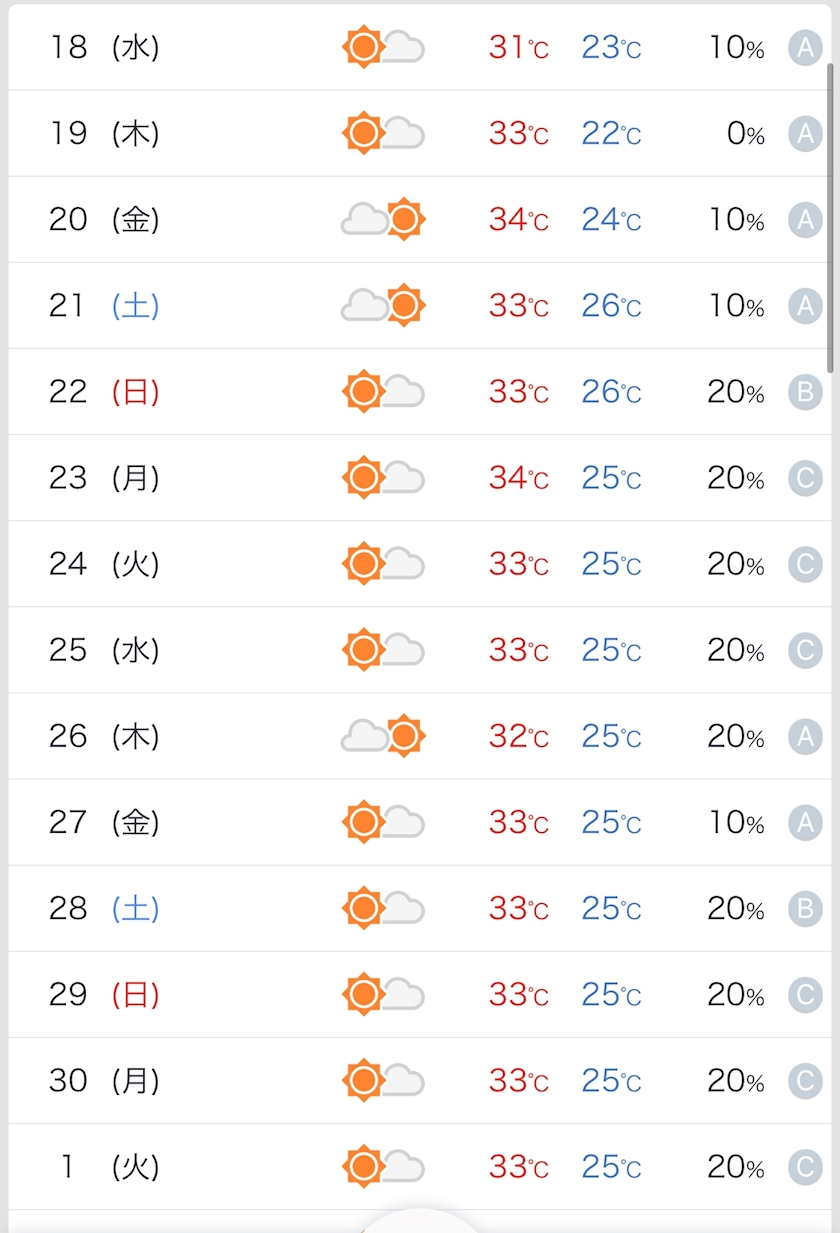Tap the weather icon for Saturday 21
This screenshot has height=1233, width=840.
pyautogui.click(x=383, y=305)
